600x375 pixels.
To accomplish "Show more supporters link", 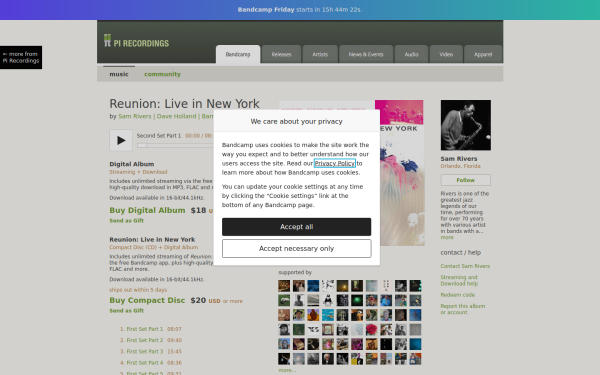I will (287, 370).
